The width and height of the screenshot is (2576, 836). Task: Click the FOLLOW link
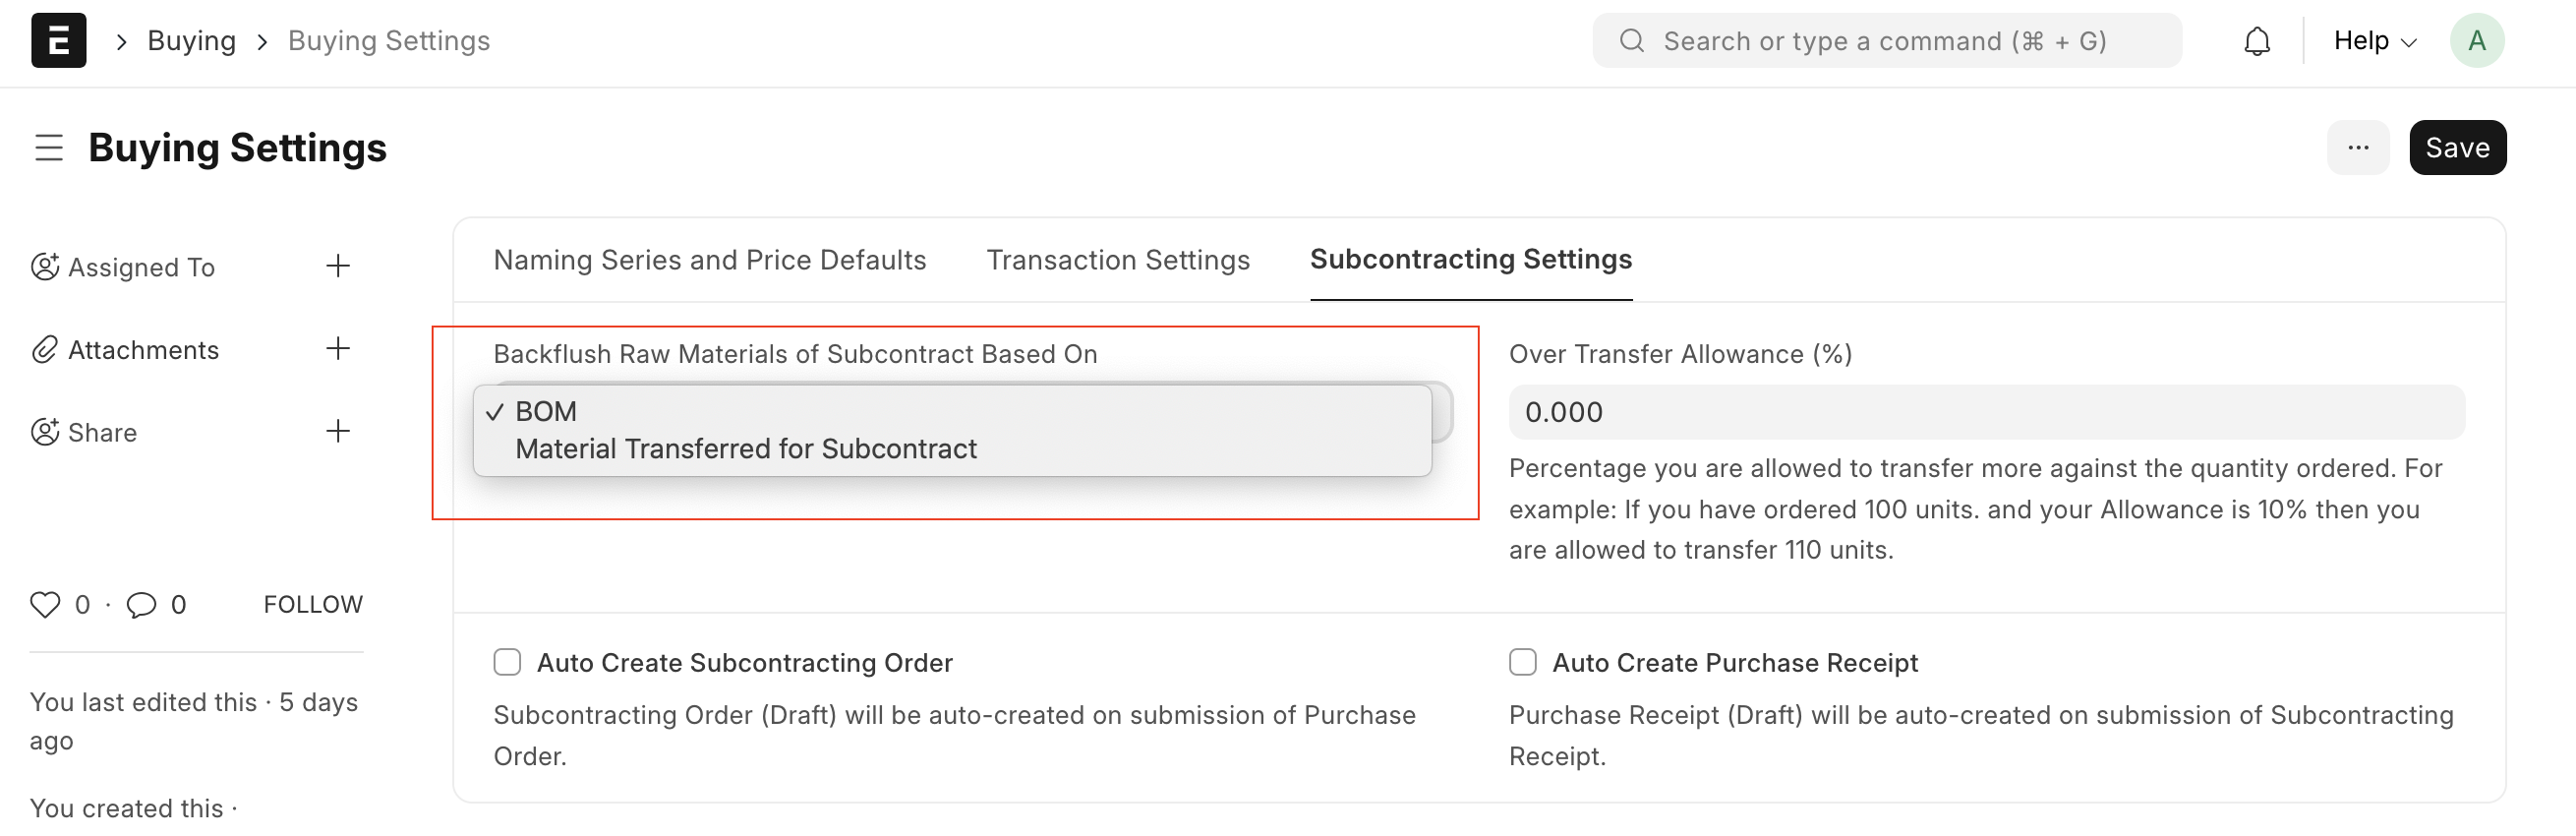pyautogui.click(x=313, y=605)
